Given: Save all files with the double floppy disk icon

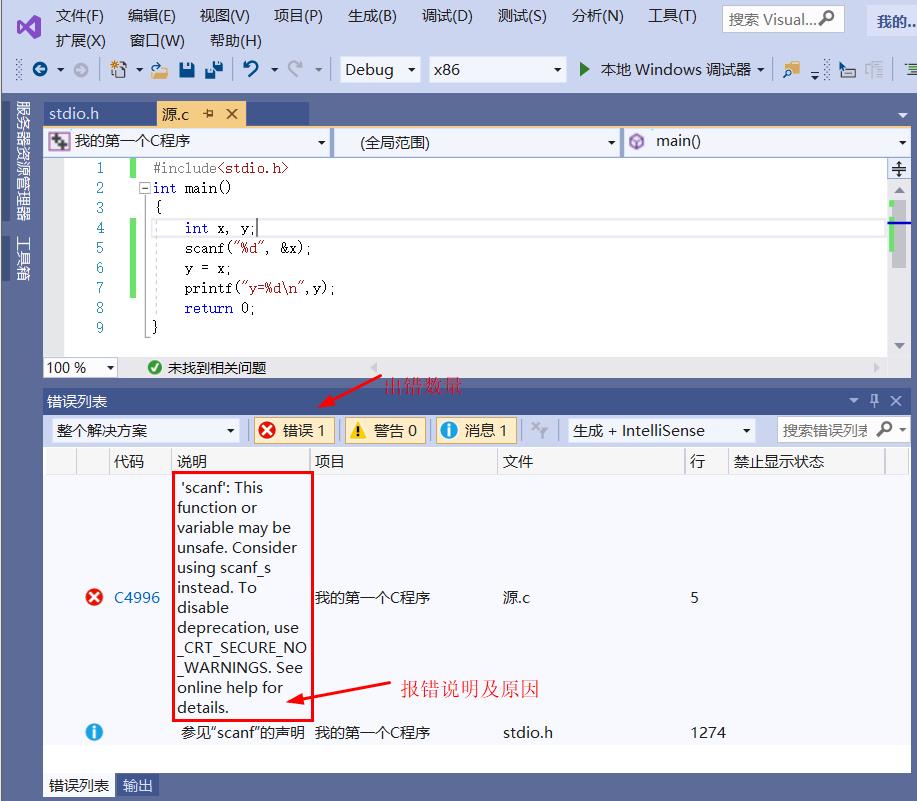Looking at the screenshot, I should [214, 70].
